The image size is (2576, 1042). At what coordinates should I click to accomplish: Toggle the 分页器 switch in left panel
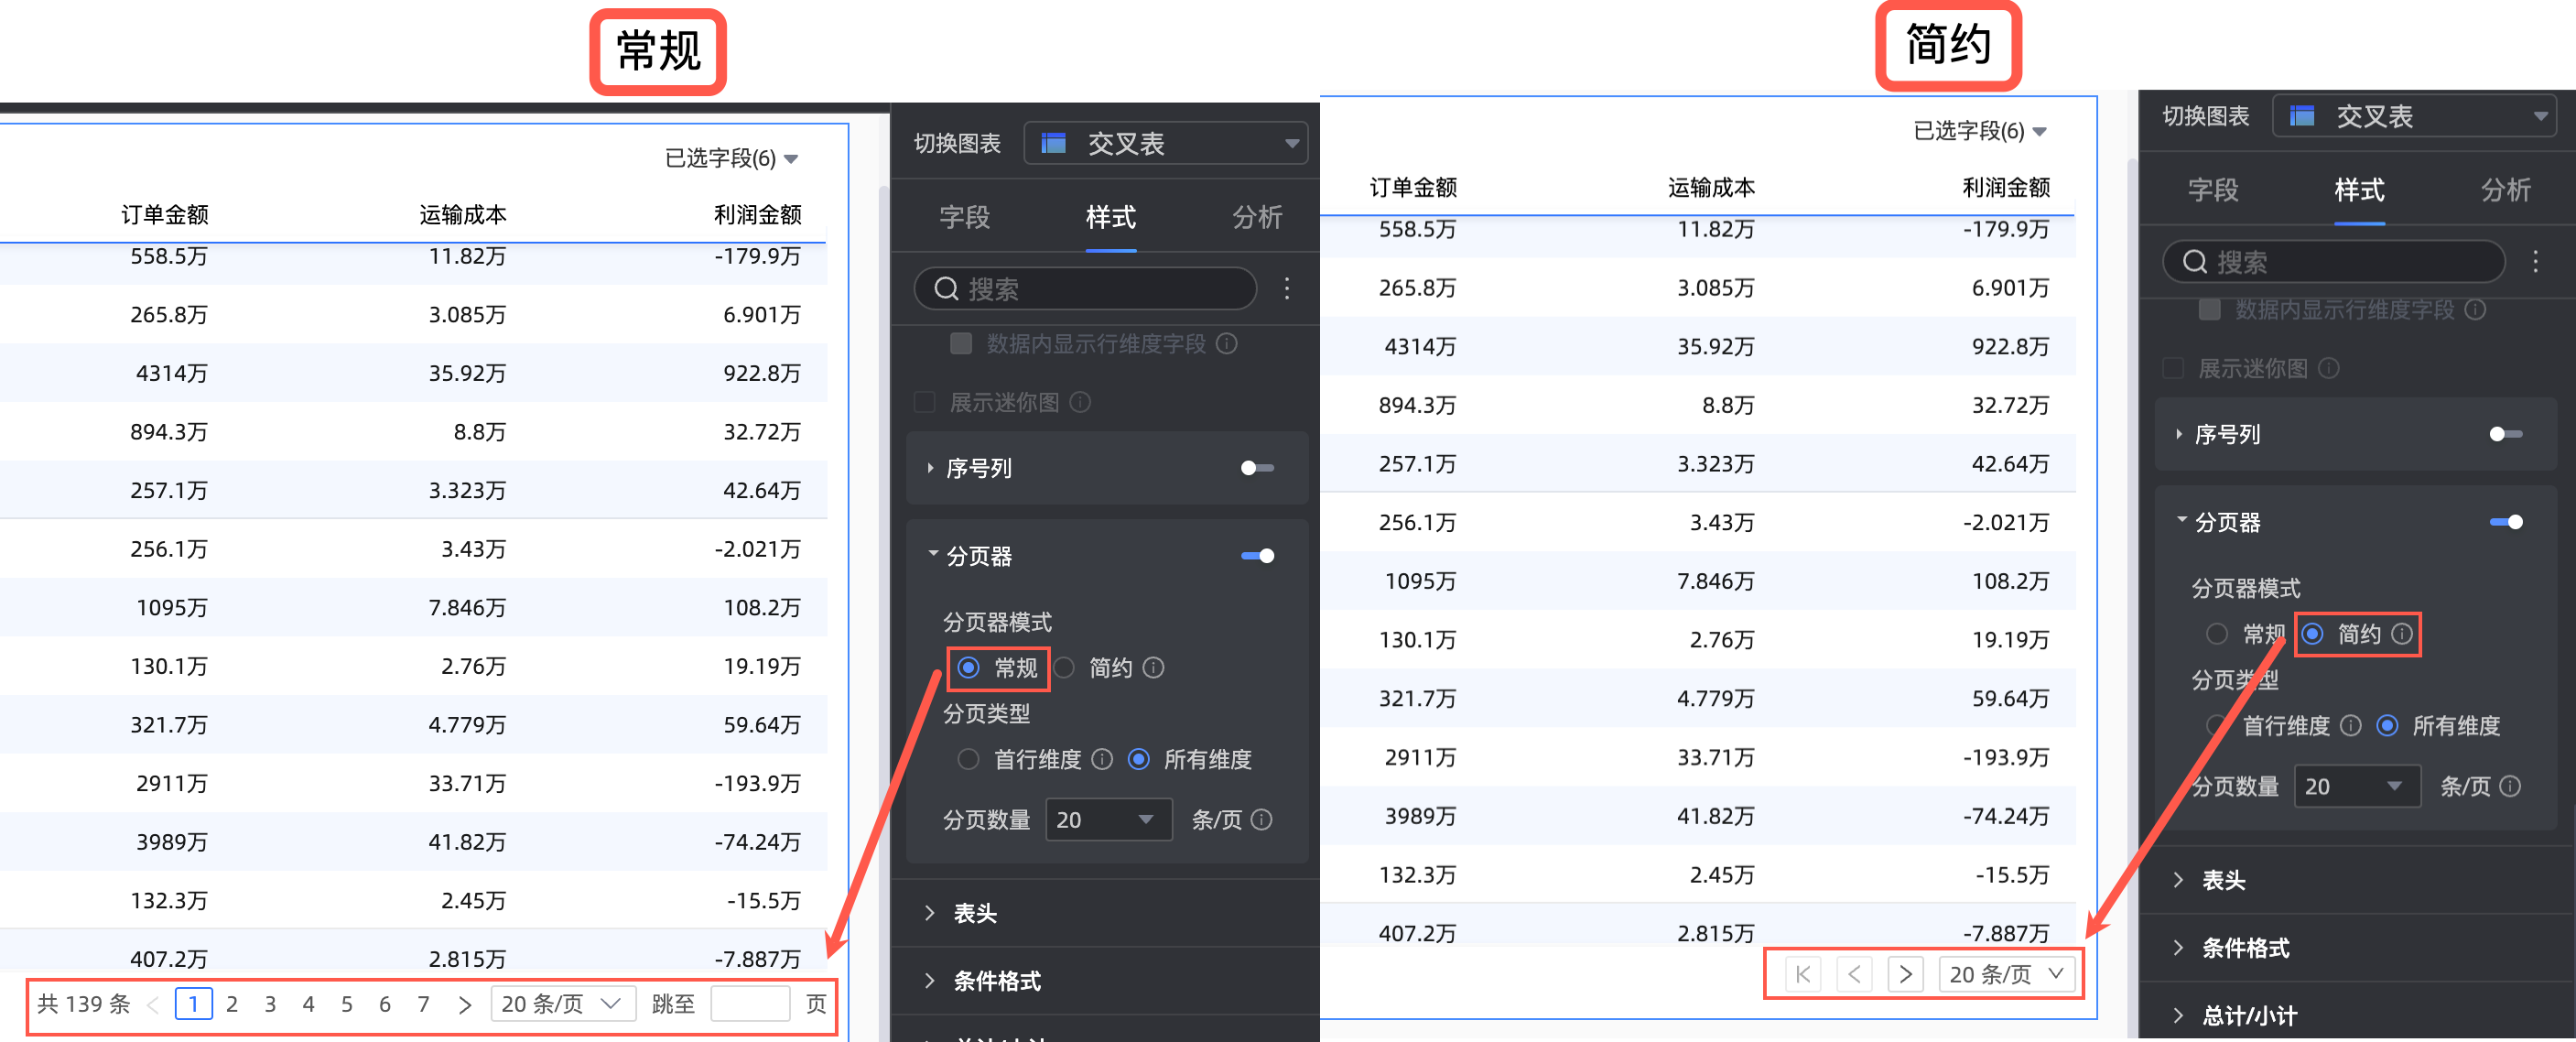[1257, 556]
